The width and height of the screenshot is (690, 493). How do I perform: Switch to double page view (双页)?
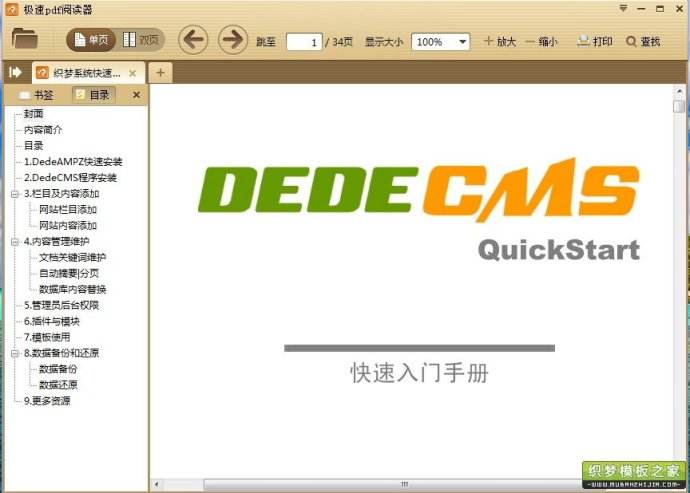[x=140, y=40]
